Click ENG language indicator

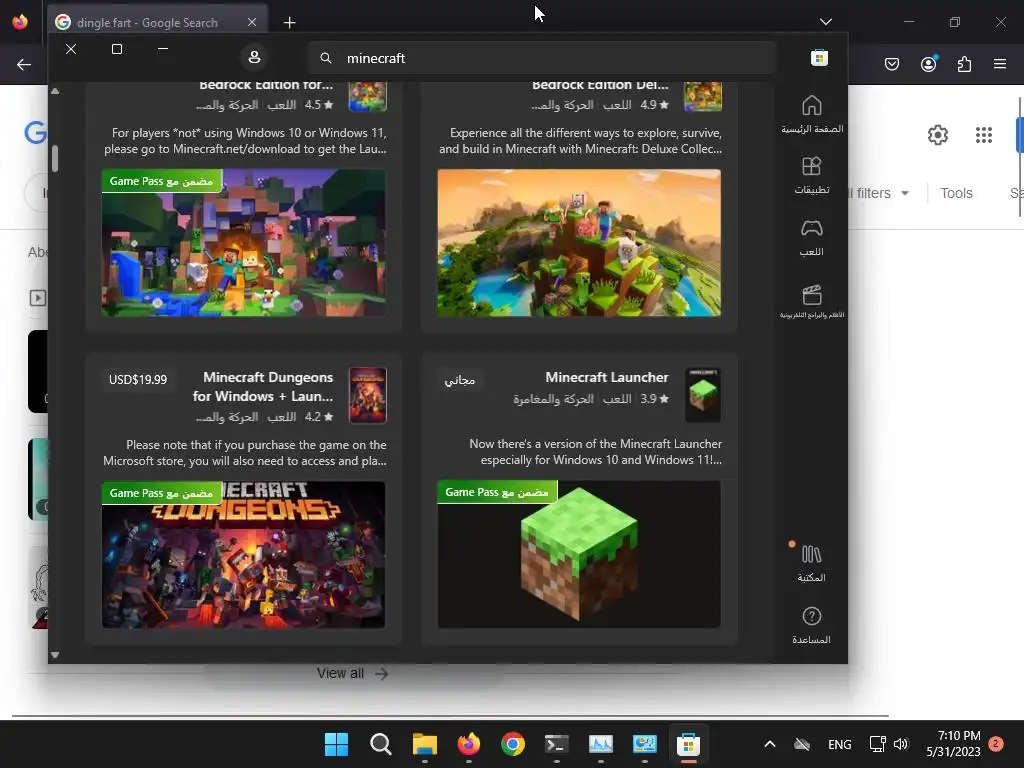point(839,744)
